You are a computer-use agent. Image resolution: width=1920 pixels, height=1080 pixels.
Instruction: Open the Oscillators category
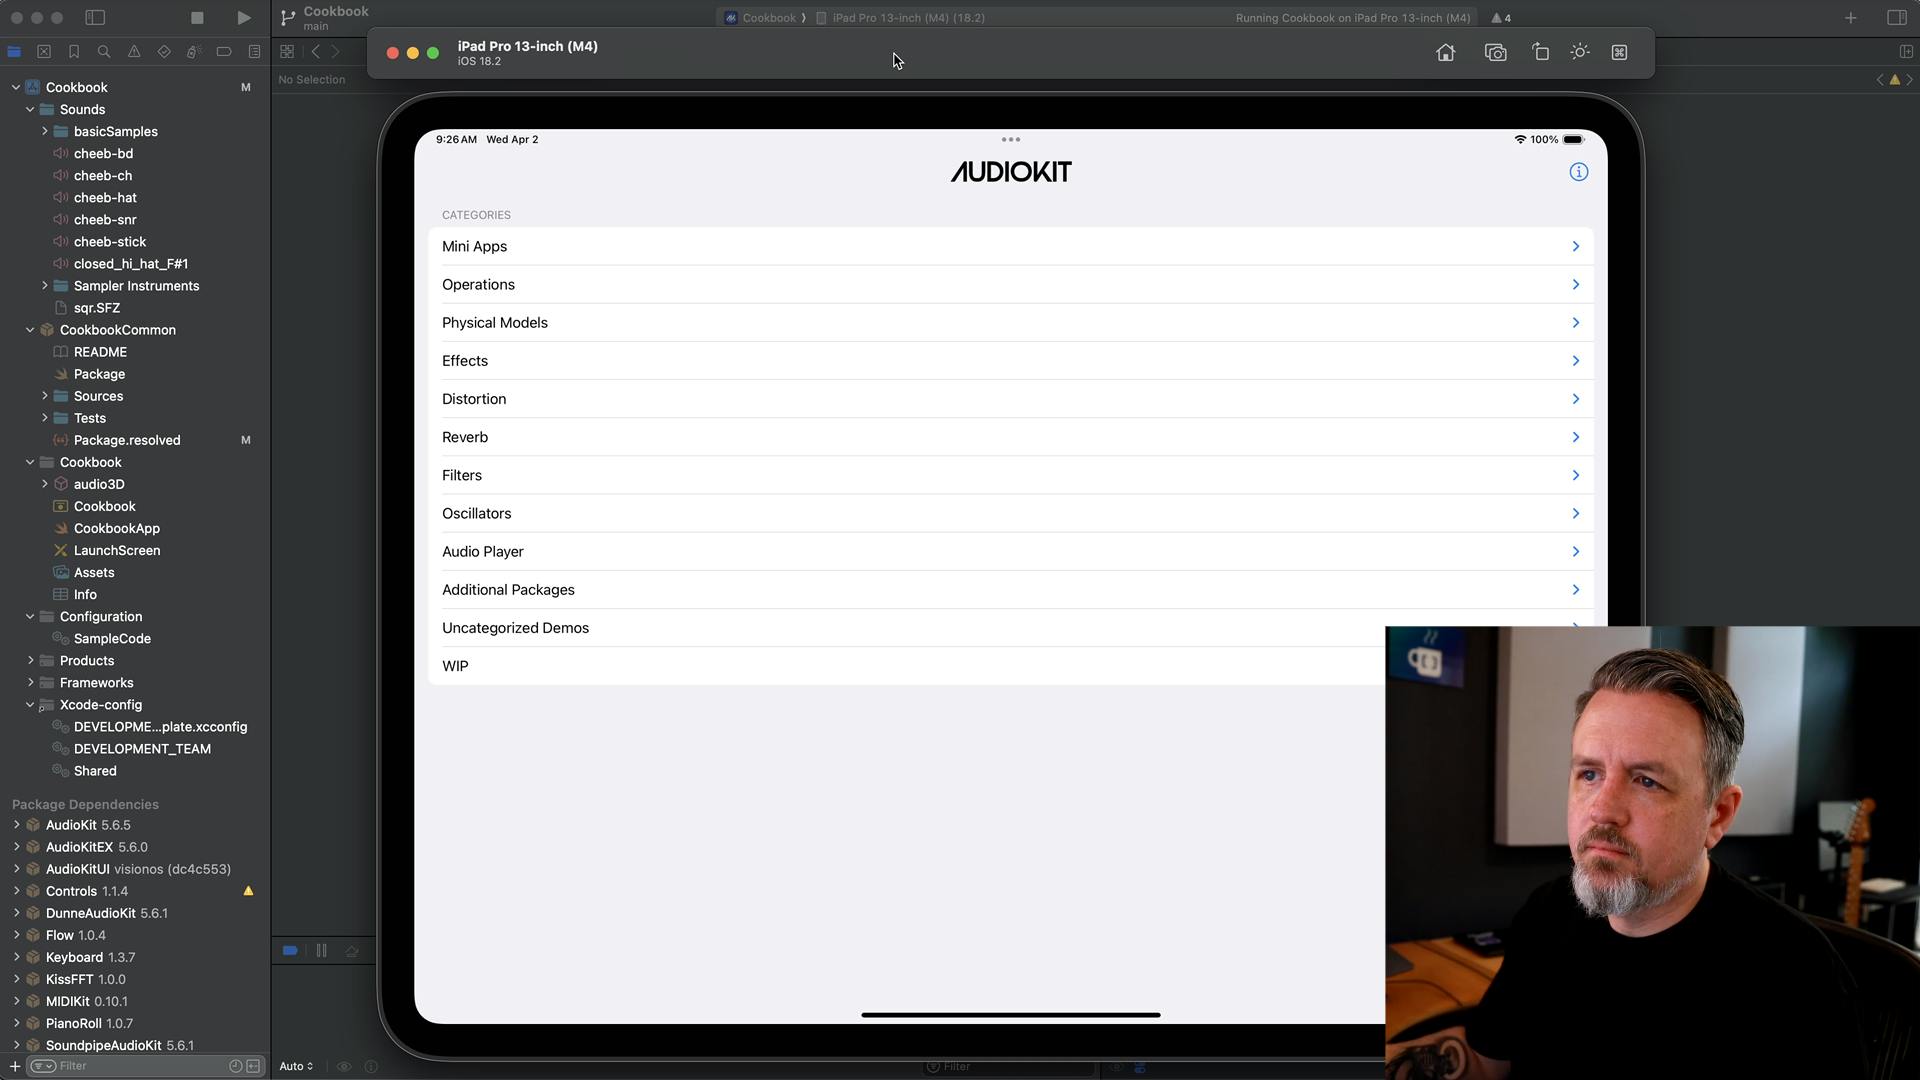(1010, 514)
